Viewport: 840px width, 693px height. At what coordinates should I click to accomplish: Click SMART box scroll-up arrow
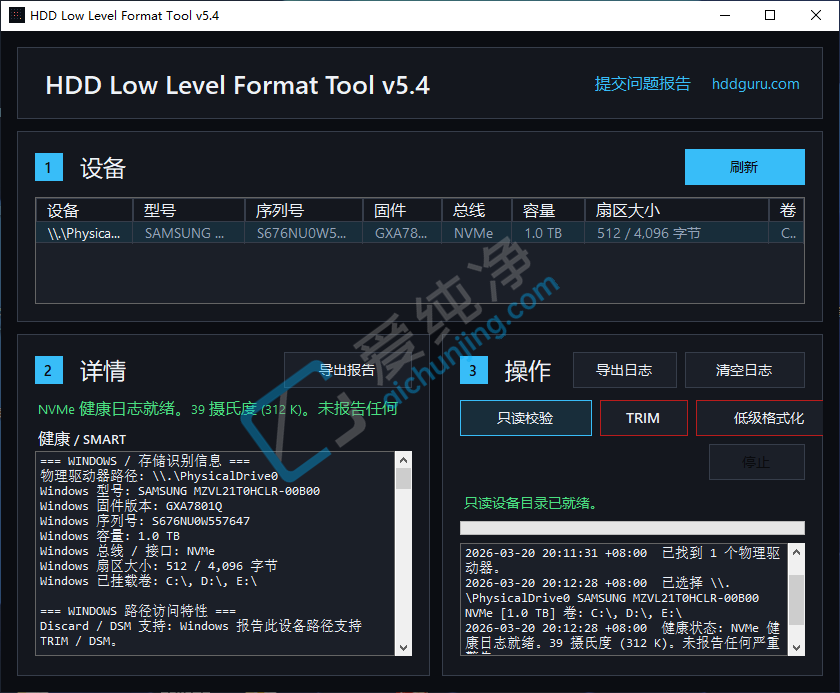[403, 460]
